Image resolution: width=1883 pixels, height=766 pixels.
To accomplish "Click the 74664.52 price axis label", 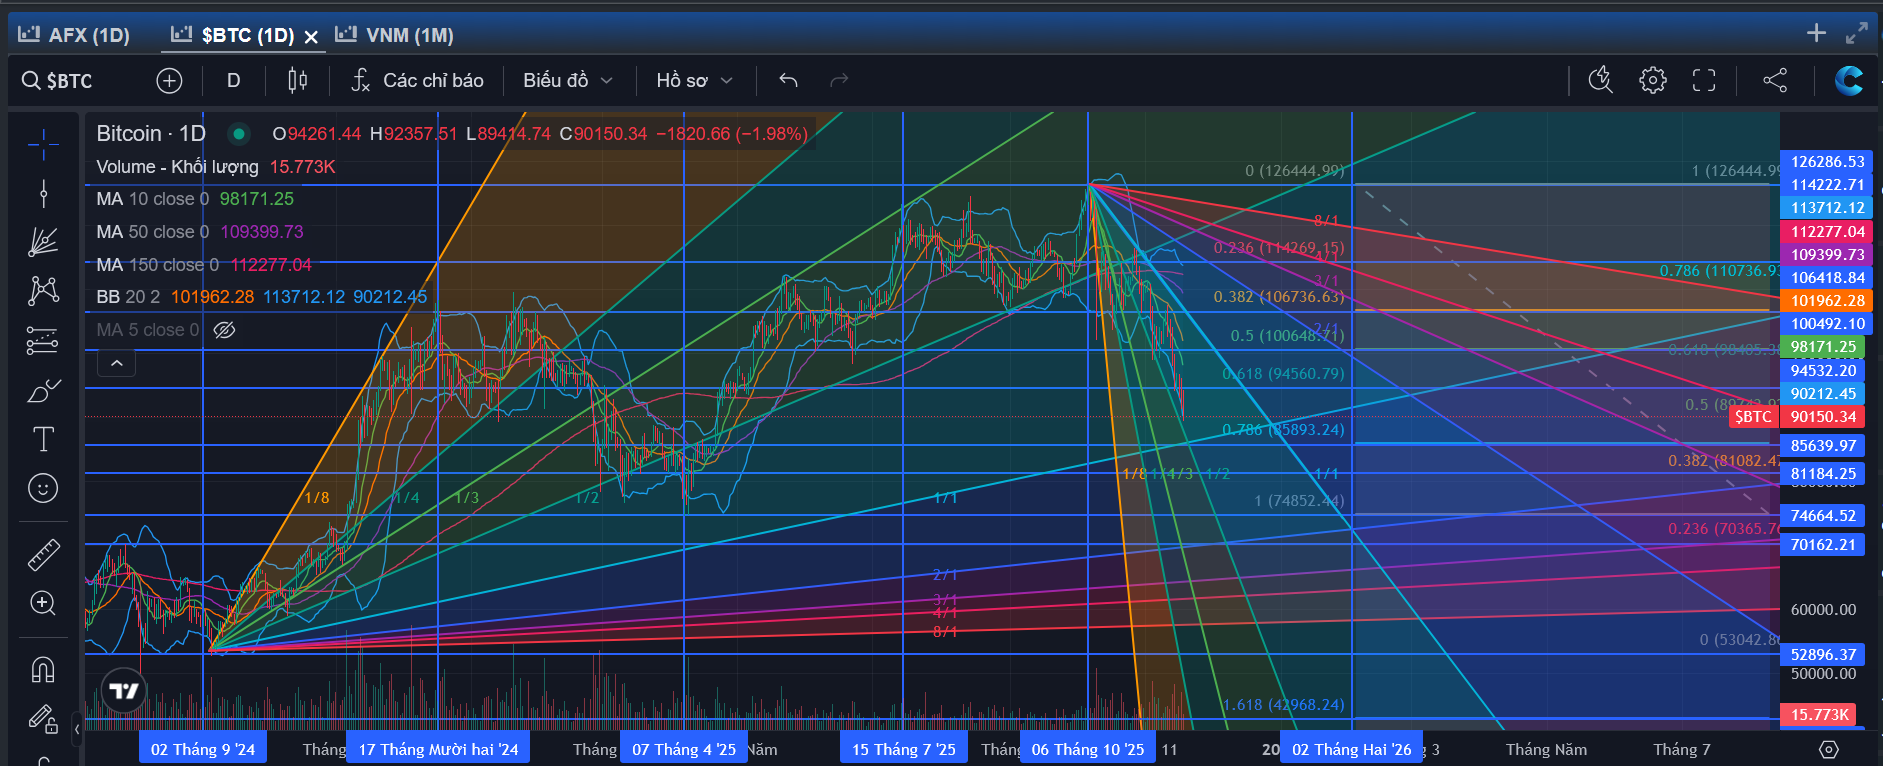I will 1823,516.
